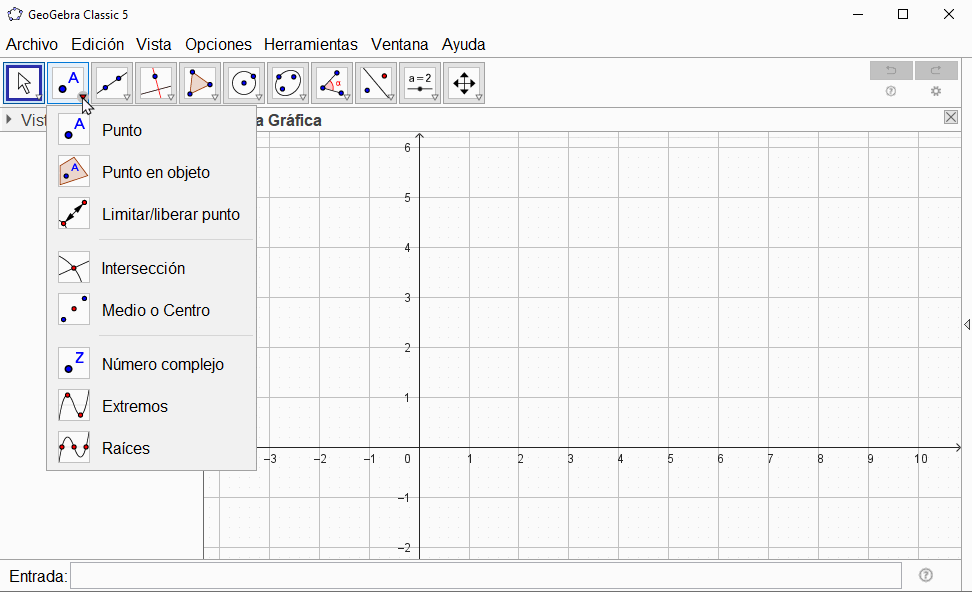Open the Opciones menu
This screenshot has width=972, height=592.
[218, 44]
